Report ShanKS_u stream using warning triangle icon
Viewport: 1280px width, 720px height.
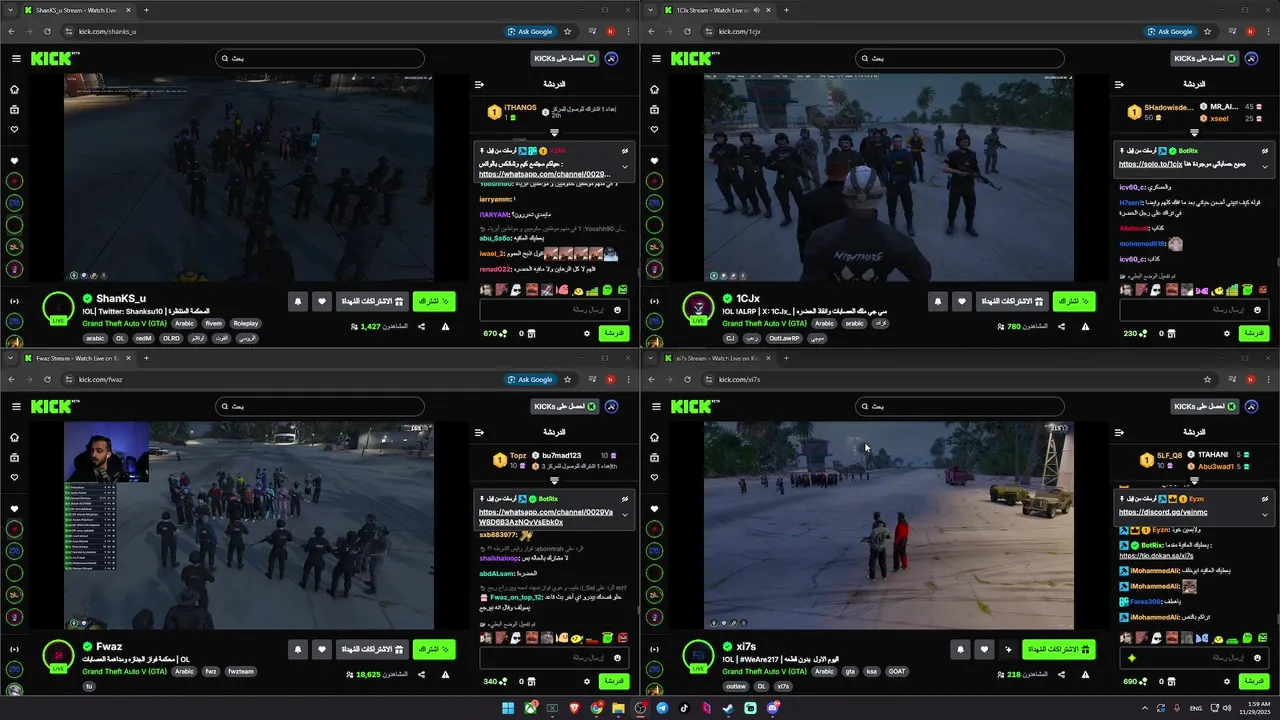point(446,327)
